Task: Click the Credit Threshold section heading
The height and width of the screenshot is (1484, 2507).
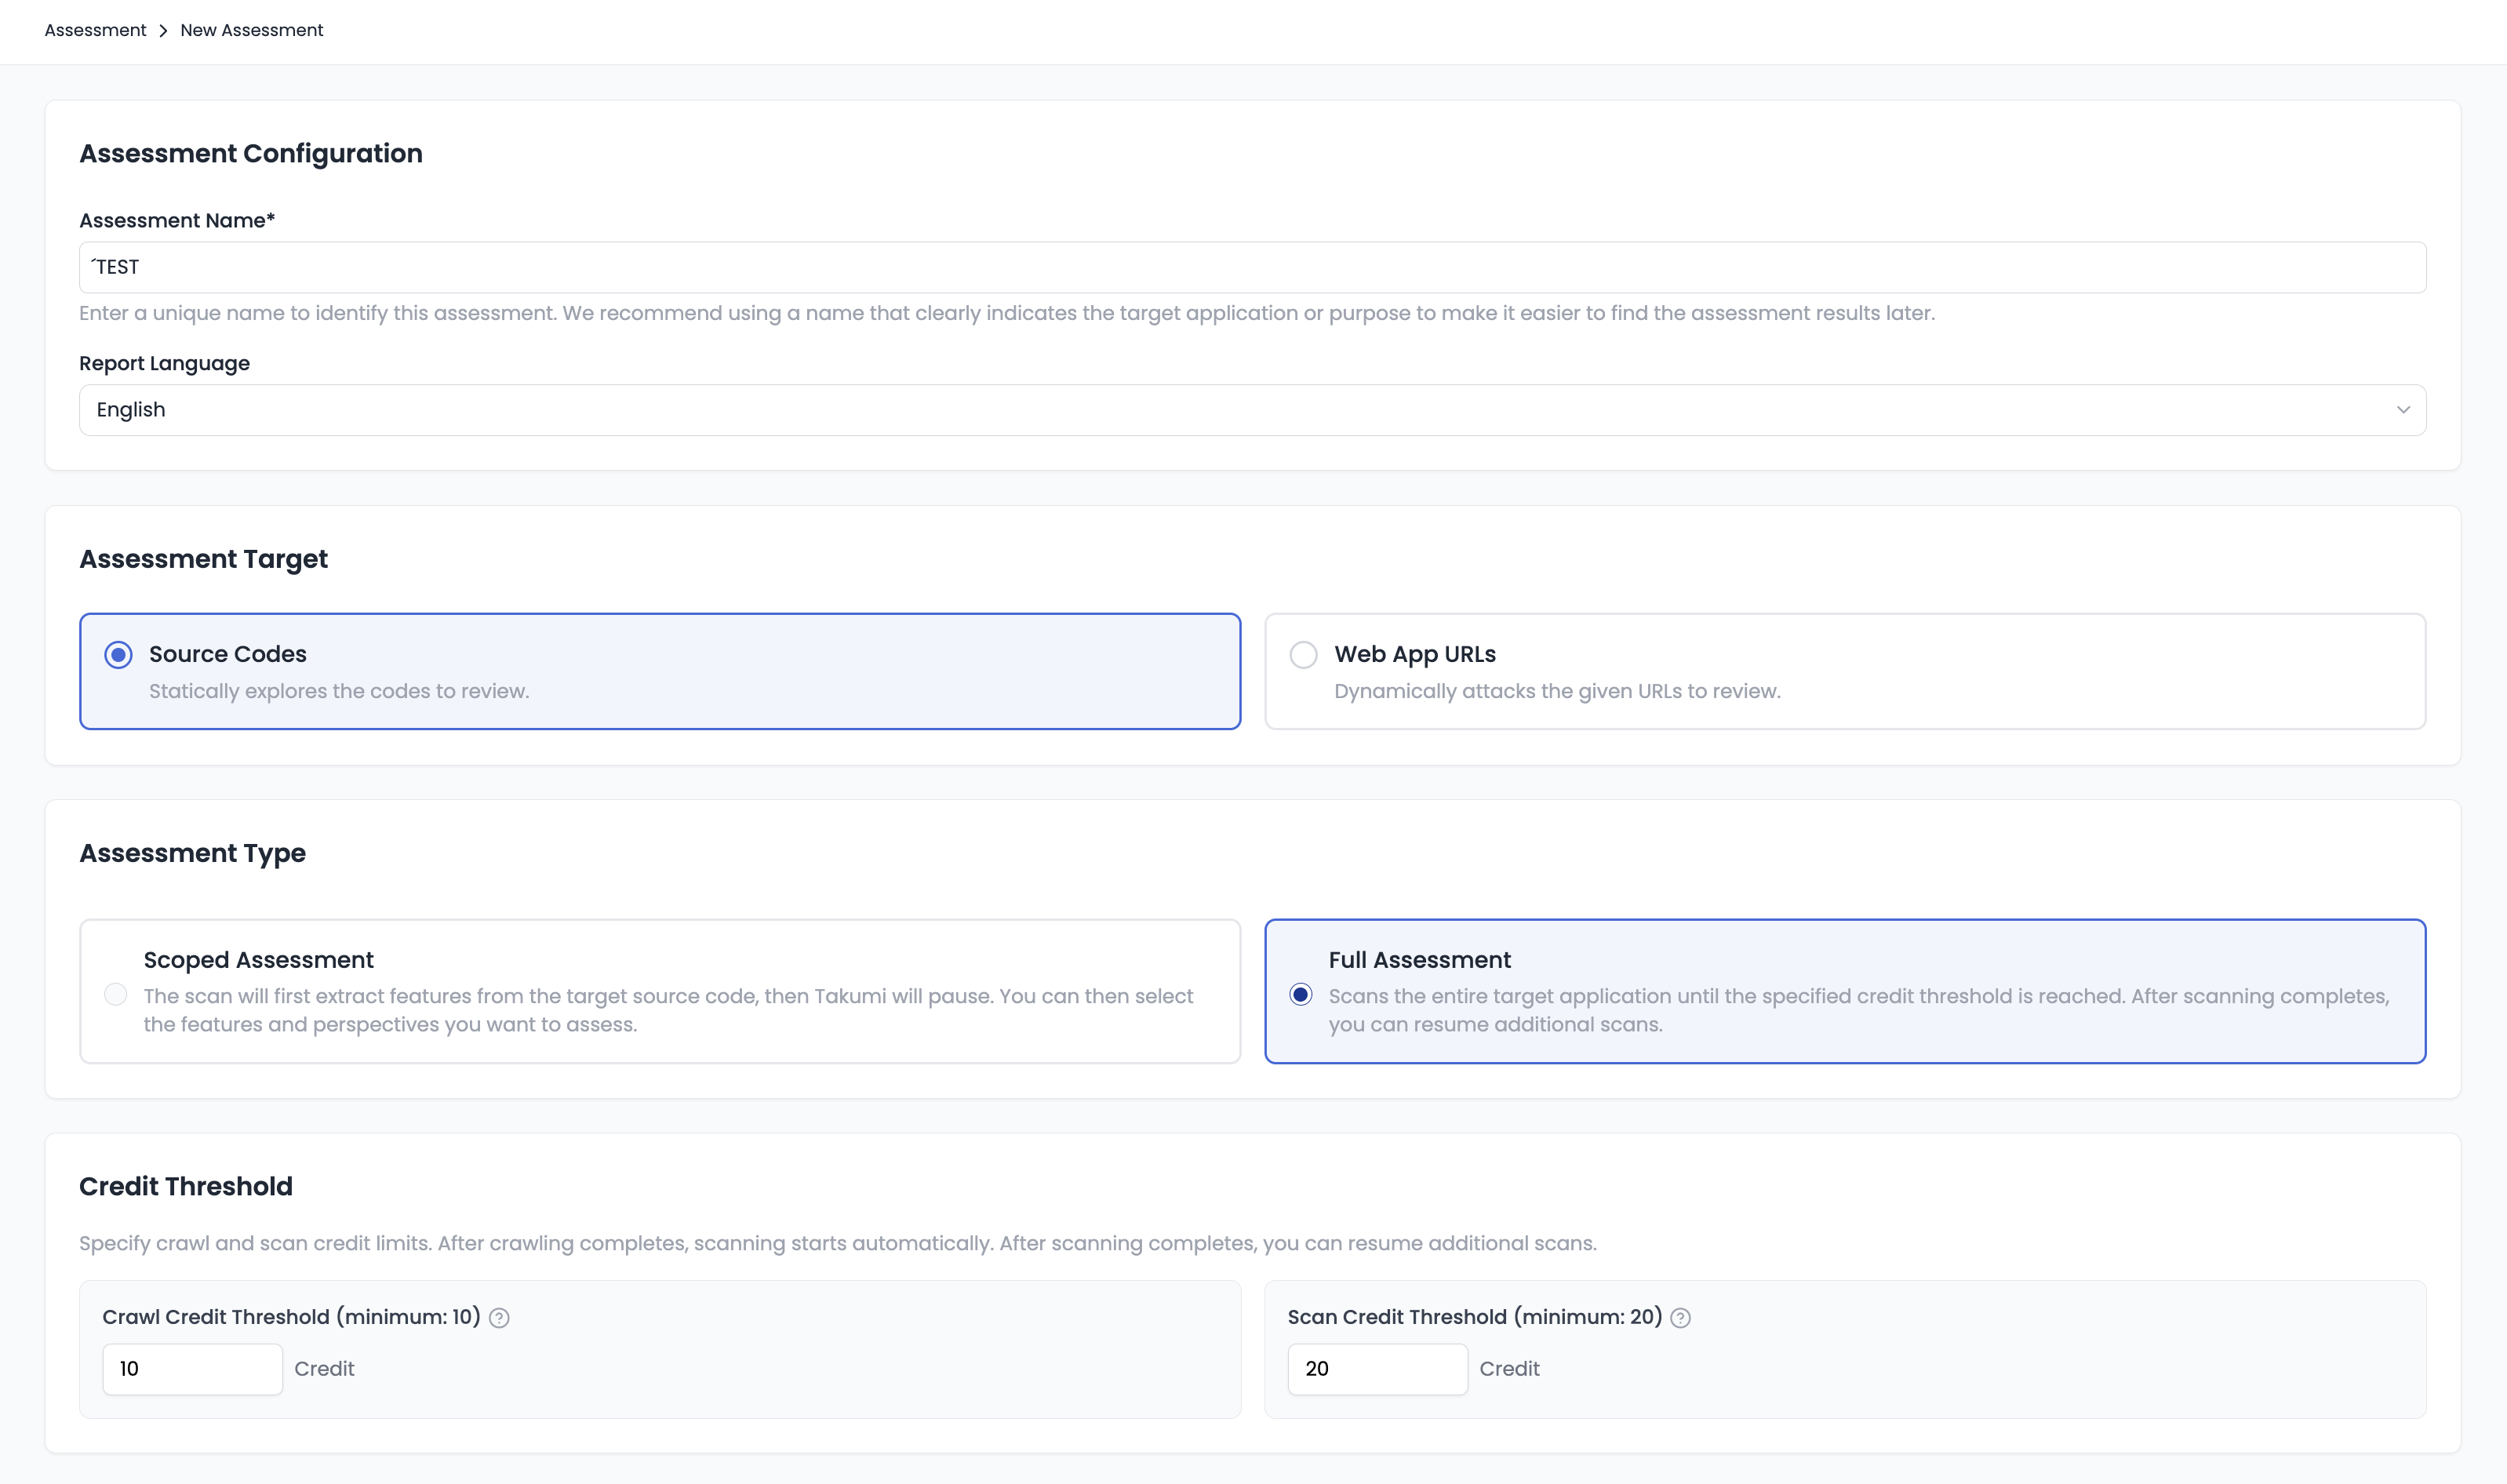Action: click(x=185, y=1186)
